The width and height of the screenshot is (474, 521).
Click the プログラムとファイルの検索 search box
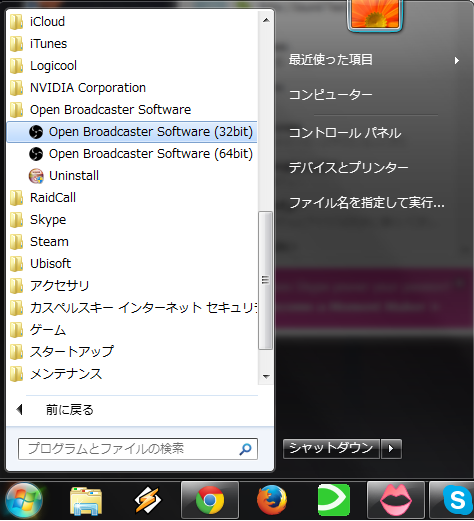pos(138,449)
